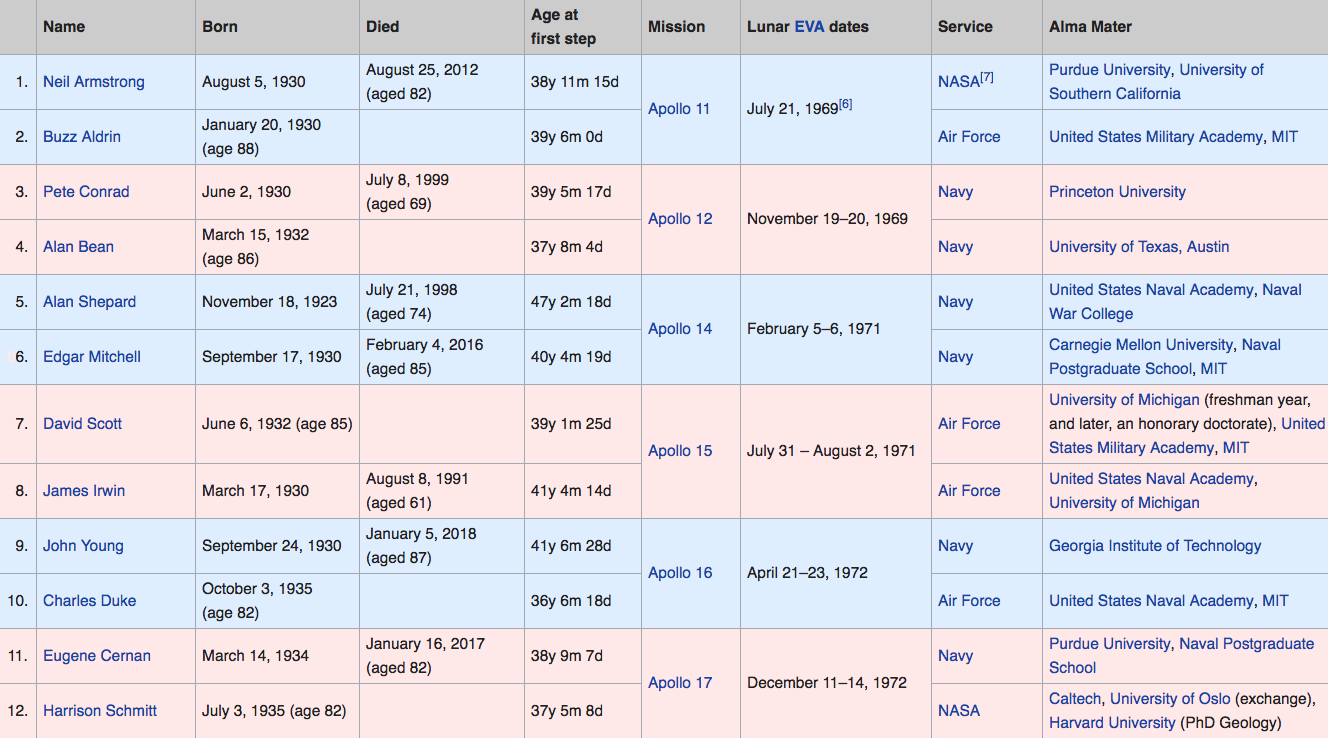1328x738 pixels.
Task: Click the Apollo 14 mission link
Action: (680, 329)
